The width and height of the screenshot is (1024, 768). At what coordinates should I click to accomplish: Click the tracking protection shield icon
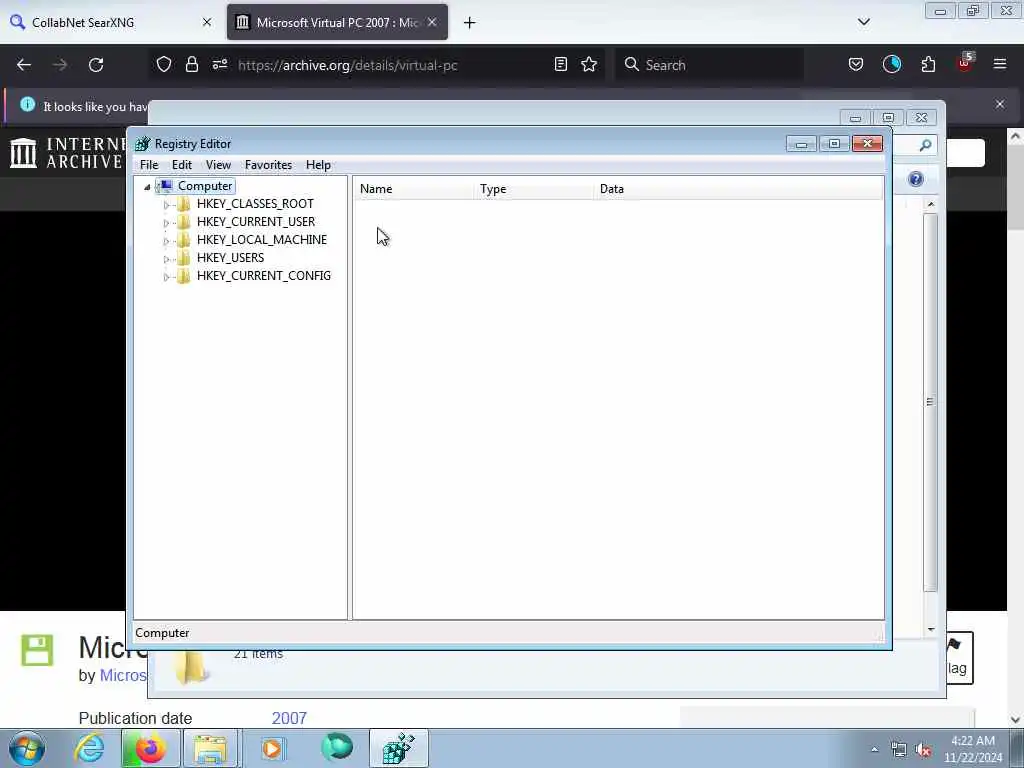(x=164, y=65)
